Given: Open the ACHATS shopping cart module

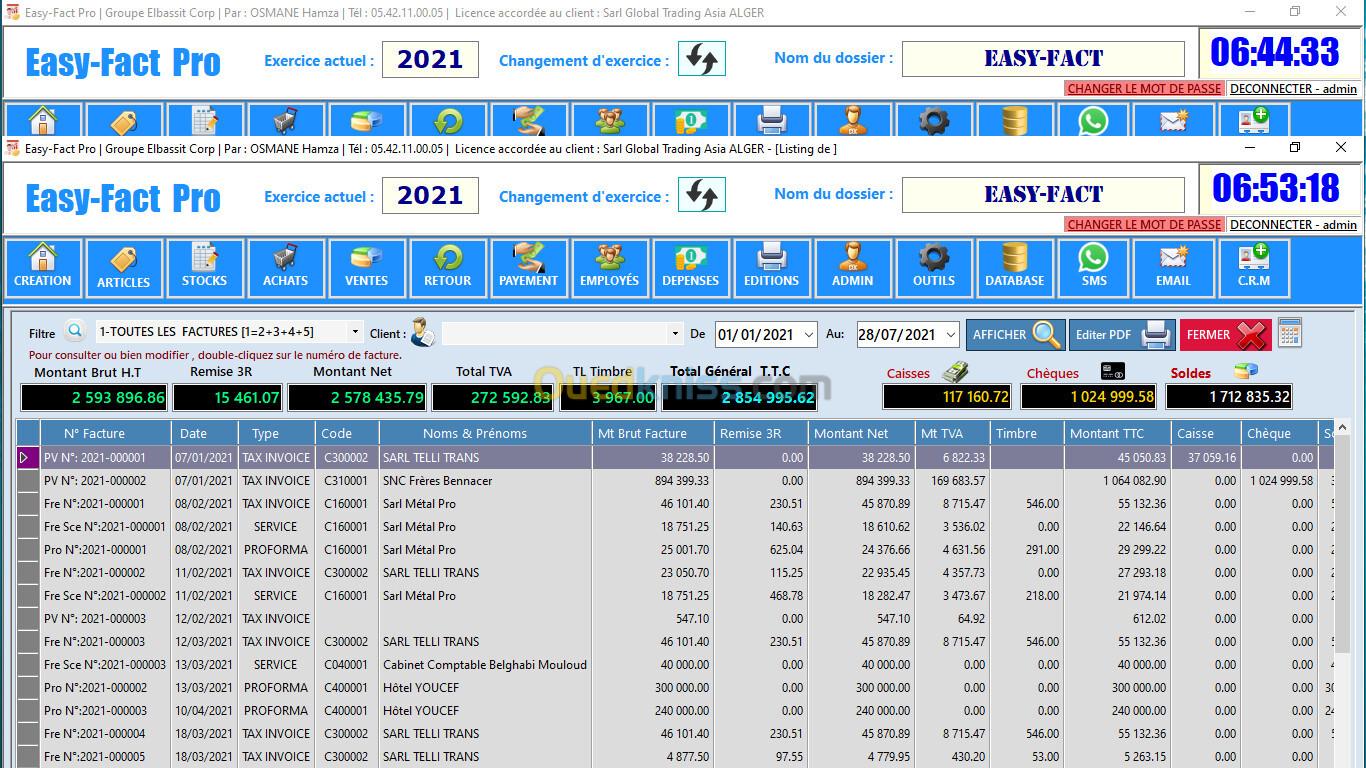Looking at the screenshot, I should pos(285,267).
